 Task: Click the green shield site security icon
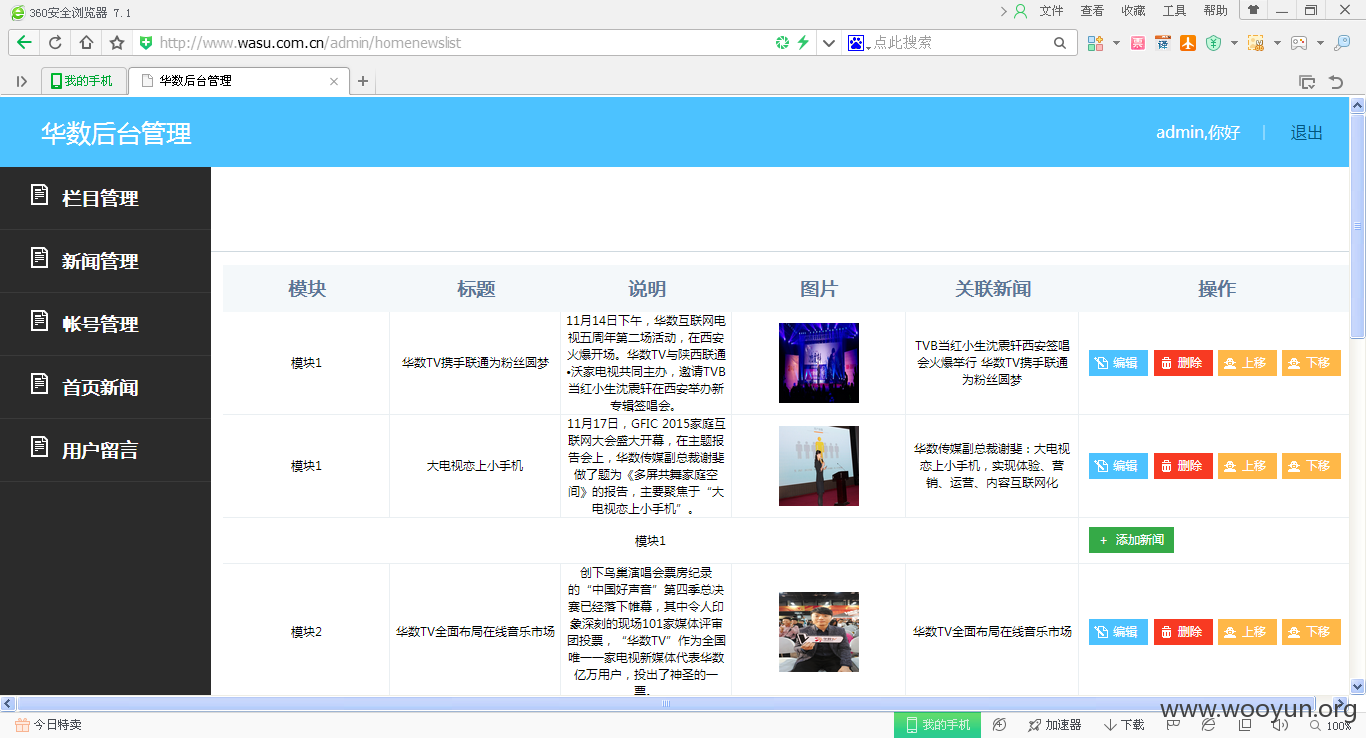(146, 43)
